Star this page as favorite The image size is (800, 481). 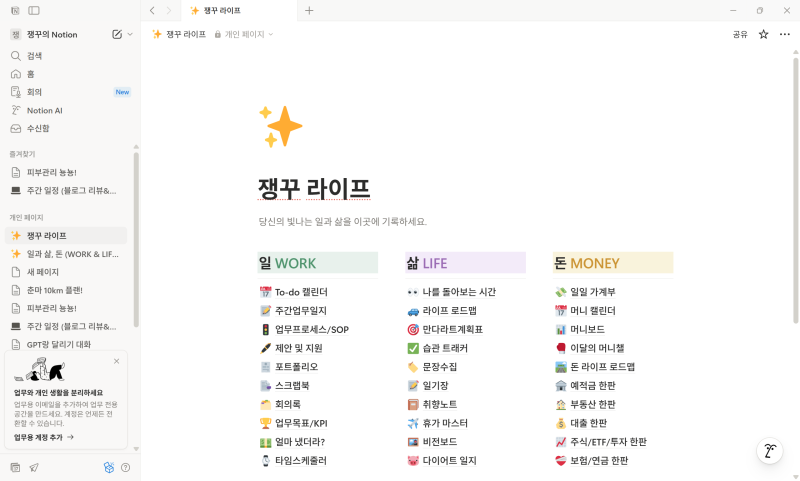pos(763,34)
